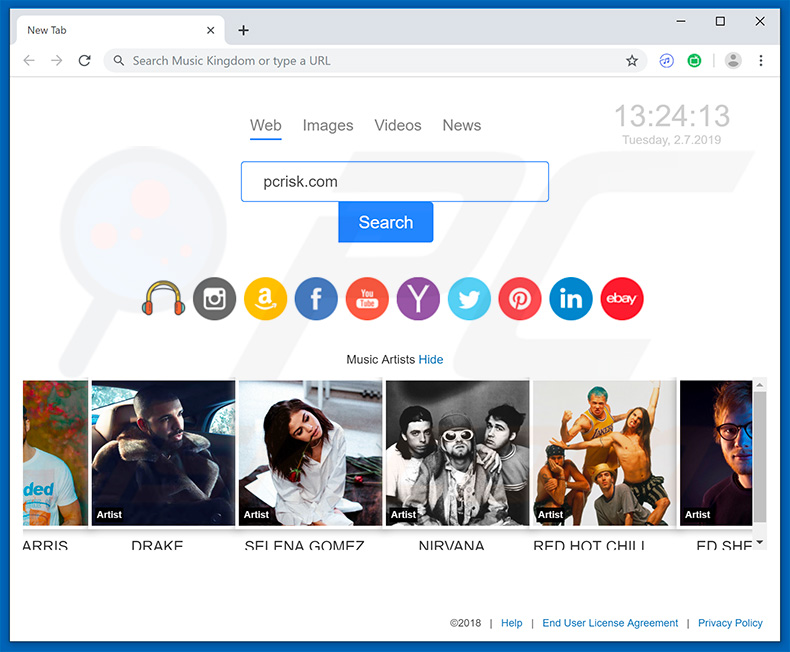The height and width of the screenshot is (652, 790).
Task: Open the Facebook shortcut icon
Action: coord(316,298)
